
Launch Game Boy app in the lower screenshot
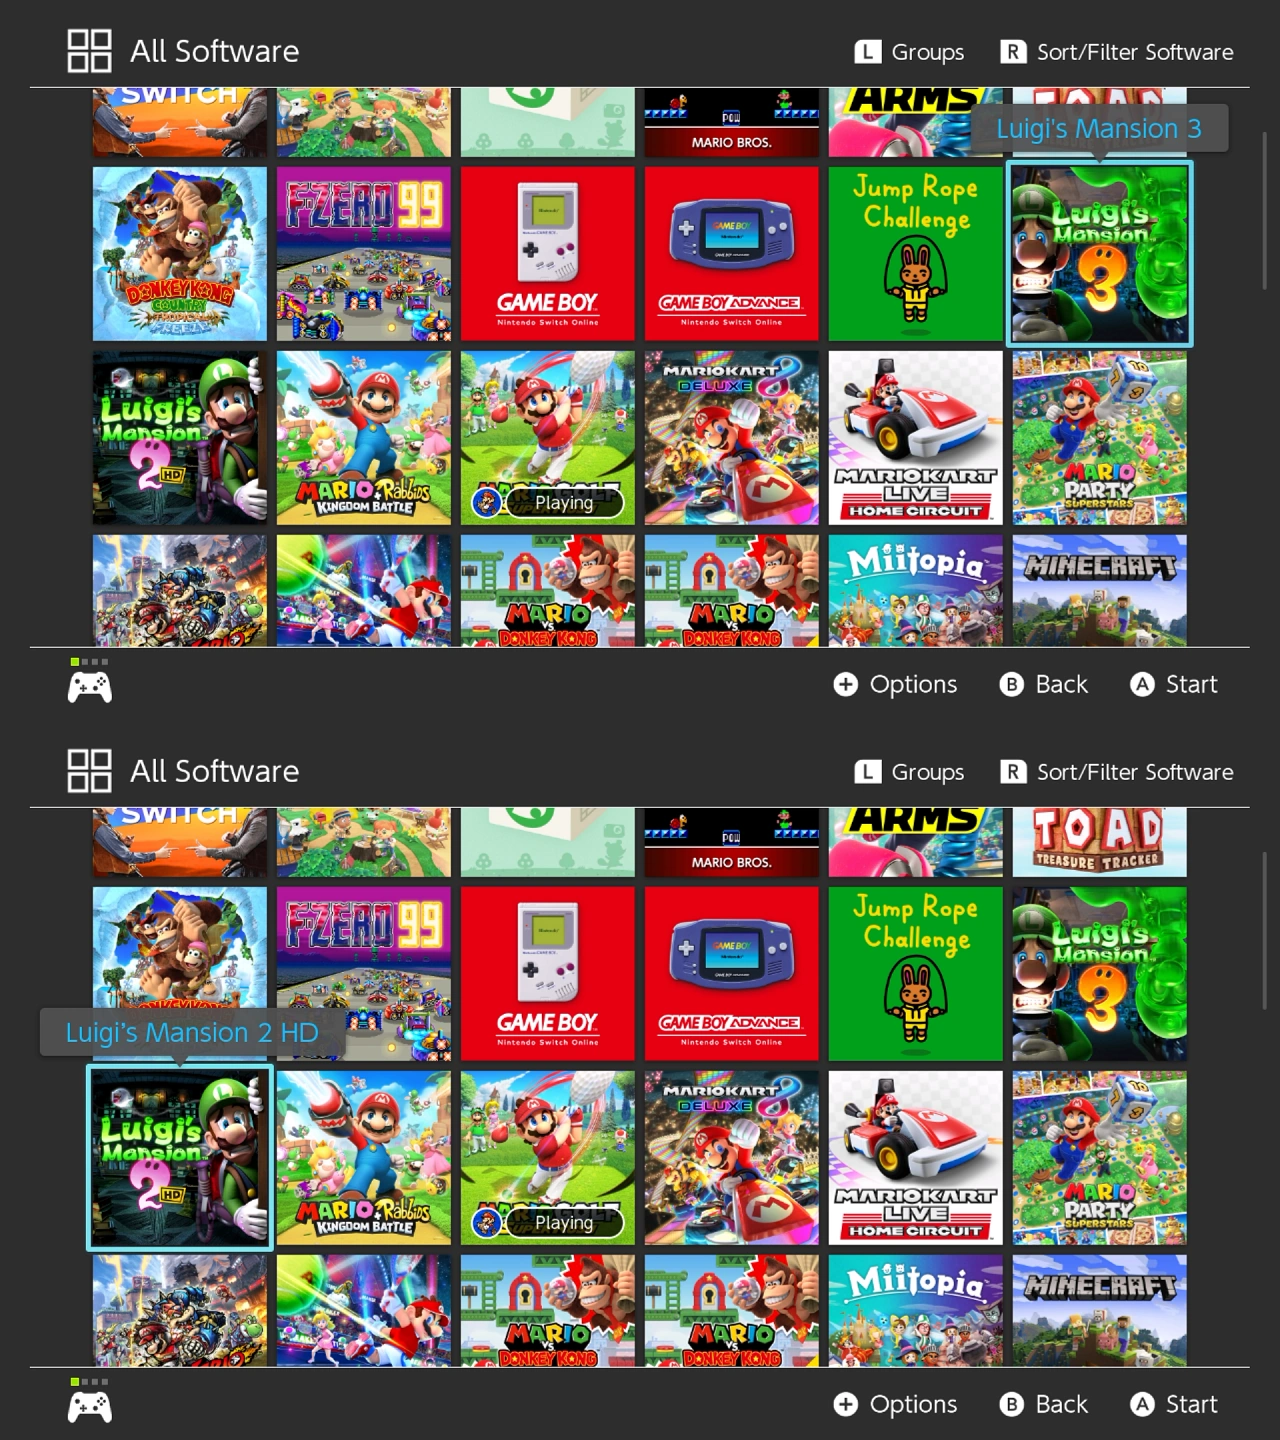click(548, 974)
